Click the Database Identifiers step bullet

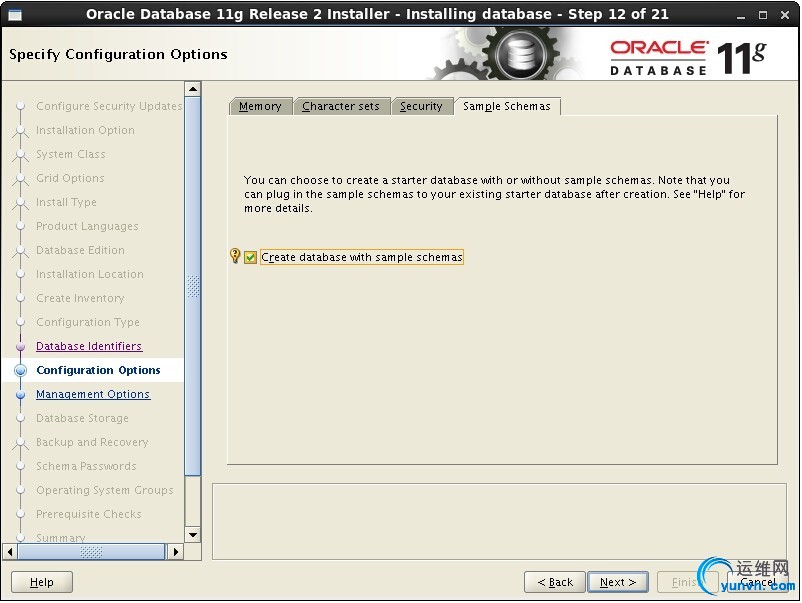coord(20,346)
